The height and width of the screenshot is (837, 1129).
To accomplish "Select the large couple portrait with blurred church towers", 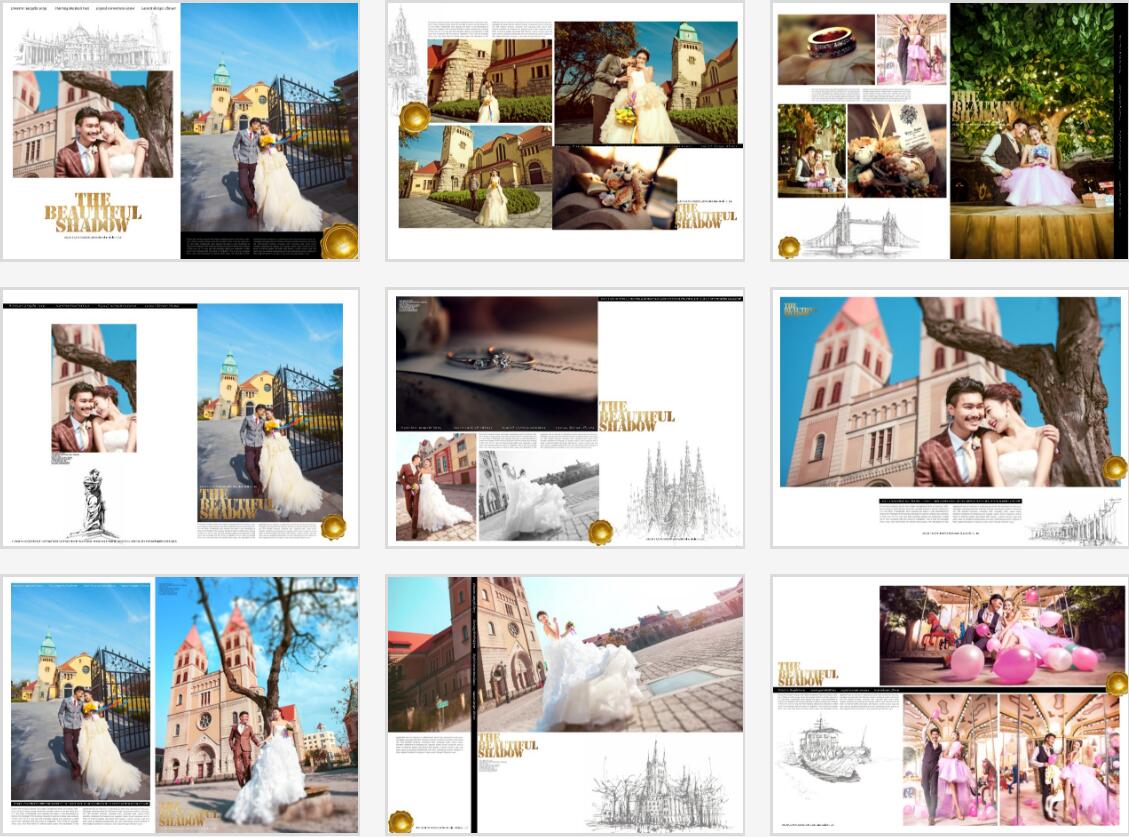I will [950, 392].
